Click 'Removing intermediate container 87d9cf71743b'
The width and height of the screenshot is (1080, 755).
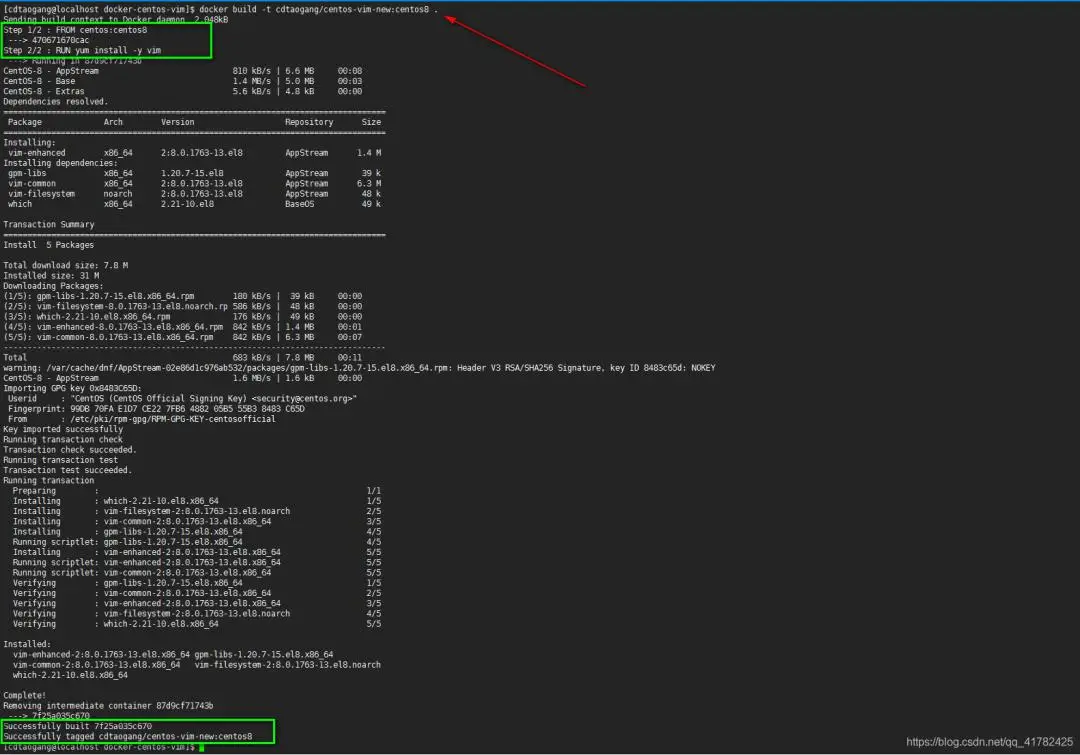click(x=108, y=706)
